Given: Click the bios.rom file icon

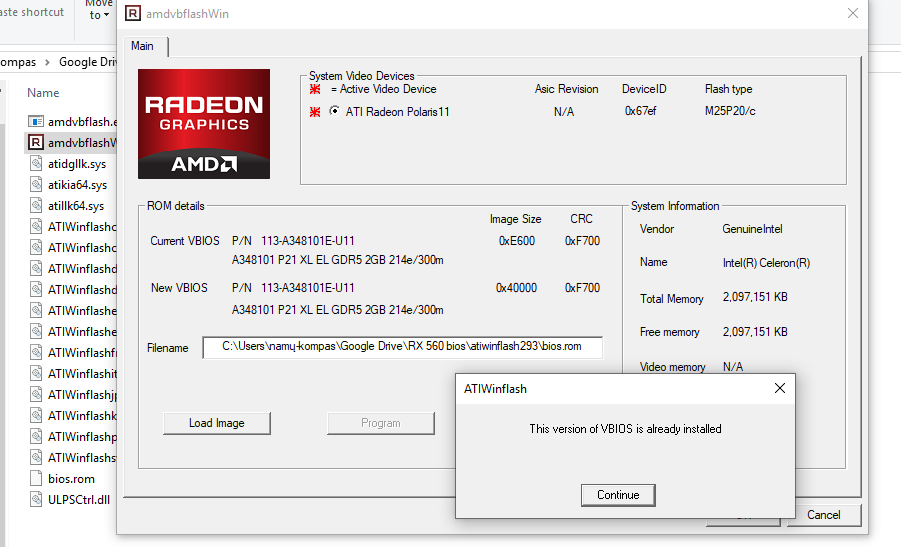Looking at the screenshot, I should point(36,478).
